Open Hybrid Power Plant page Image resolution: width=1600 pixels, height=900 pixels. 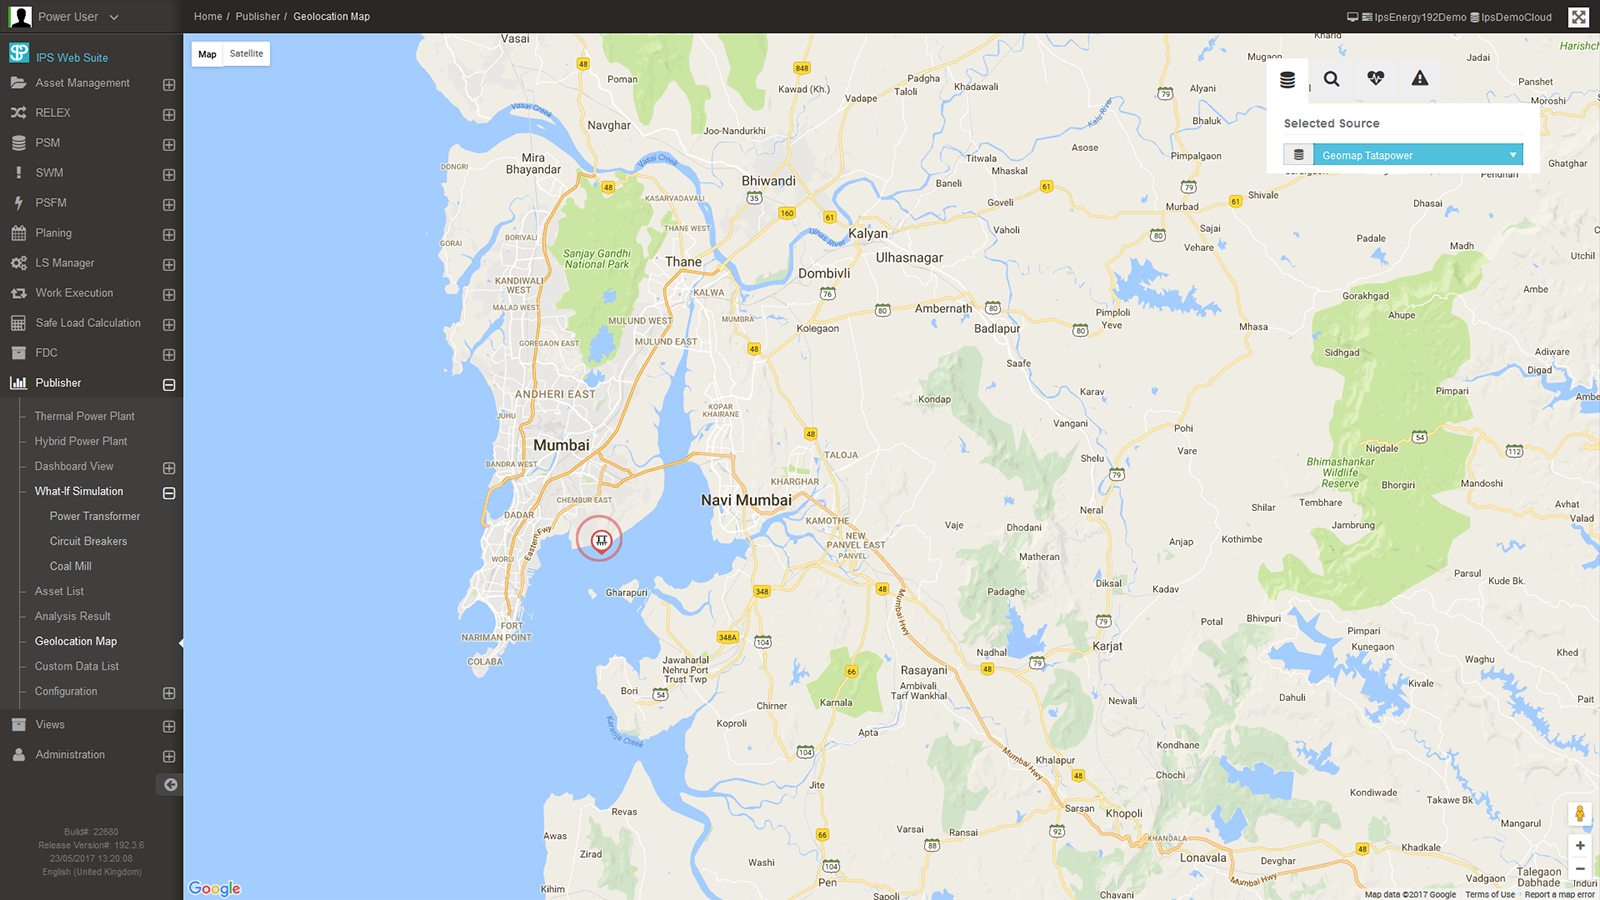[x=81, y=441]
